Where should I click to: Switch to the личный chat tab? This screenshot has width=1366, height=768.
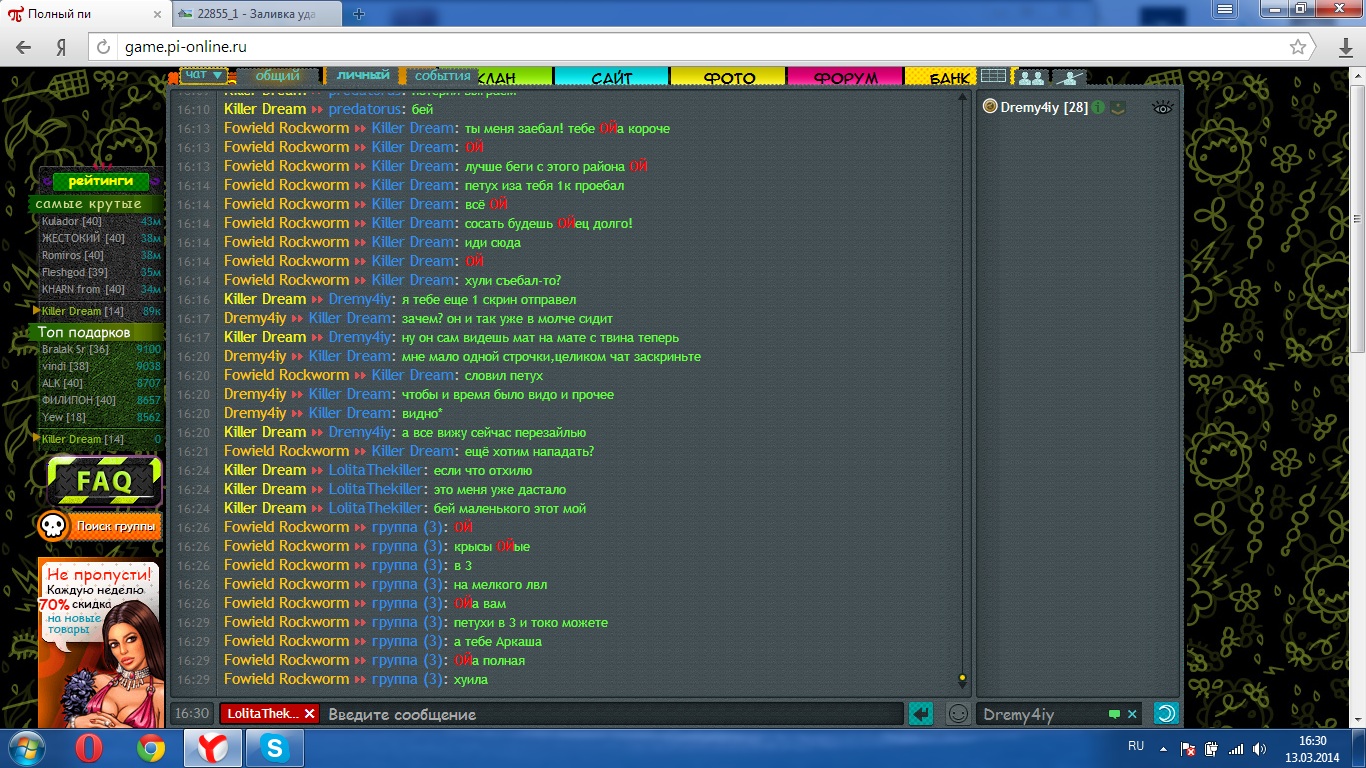click(362, 76)
